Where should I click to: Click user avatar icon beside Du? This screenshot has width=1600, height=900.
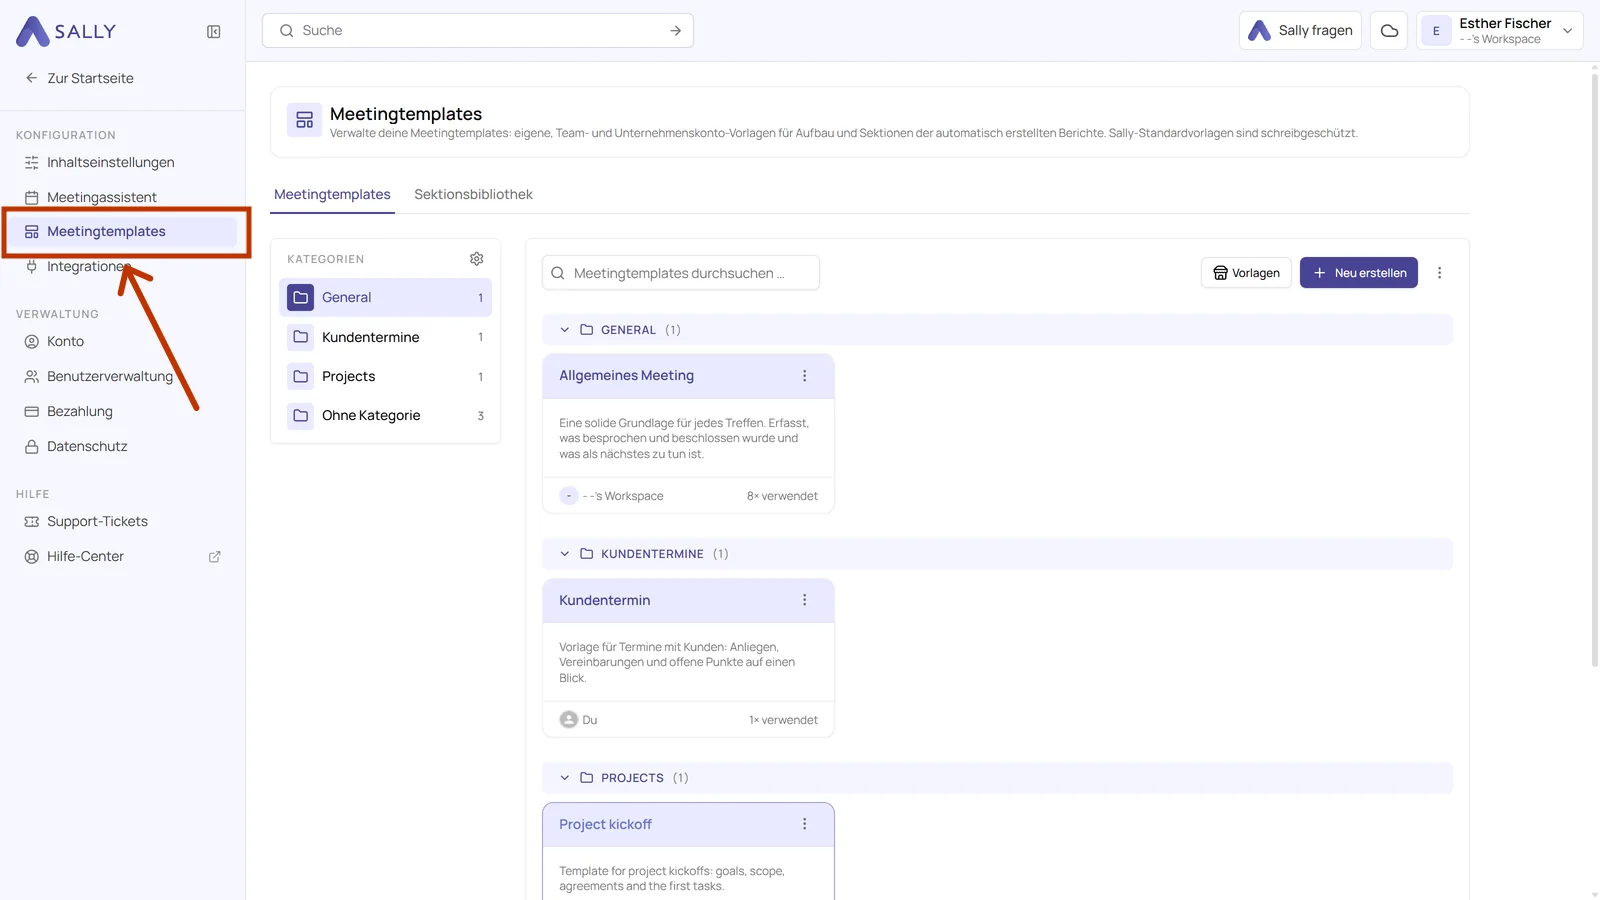(569, 720)
